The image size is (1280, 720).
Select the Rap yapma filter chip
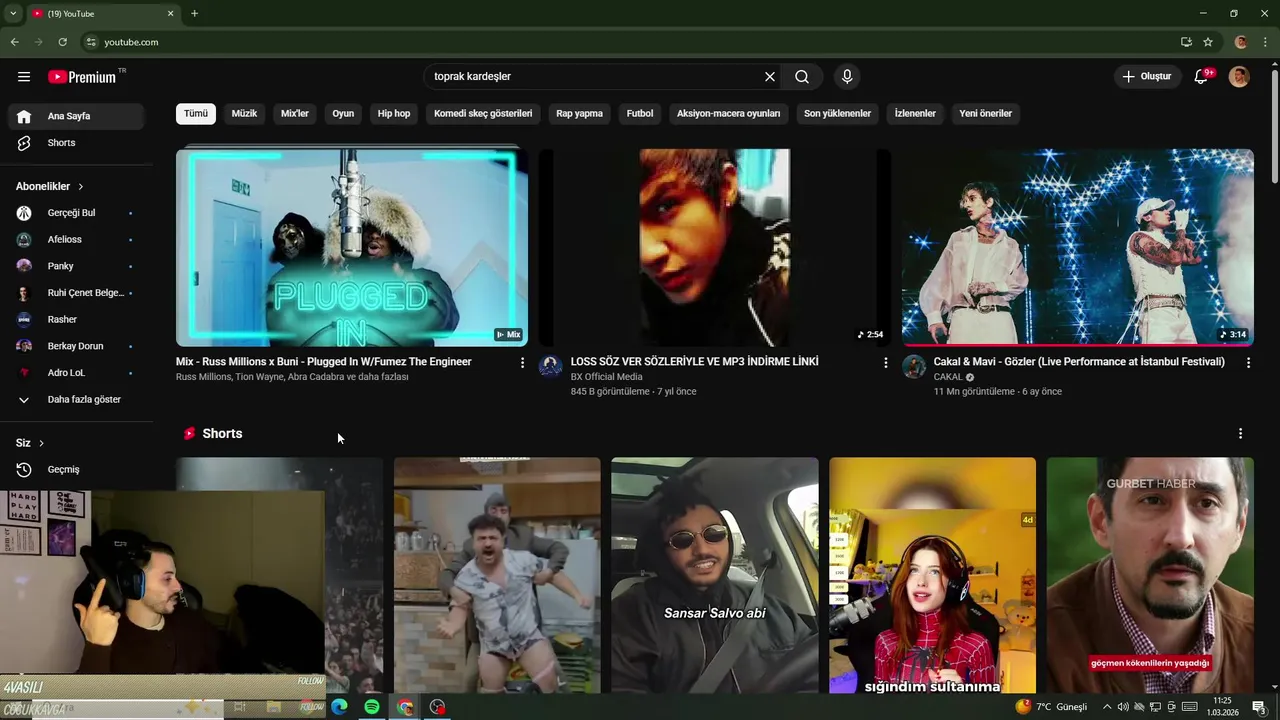click(579, 114)
